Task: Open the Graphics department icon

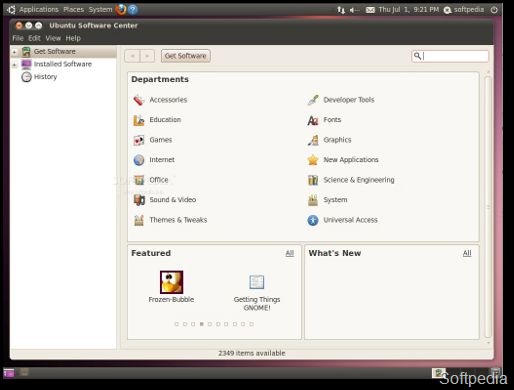Action: (313, 140)
